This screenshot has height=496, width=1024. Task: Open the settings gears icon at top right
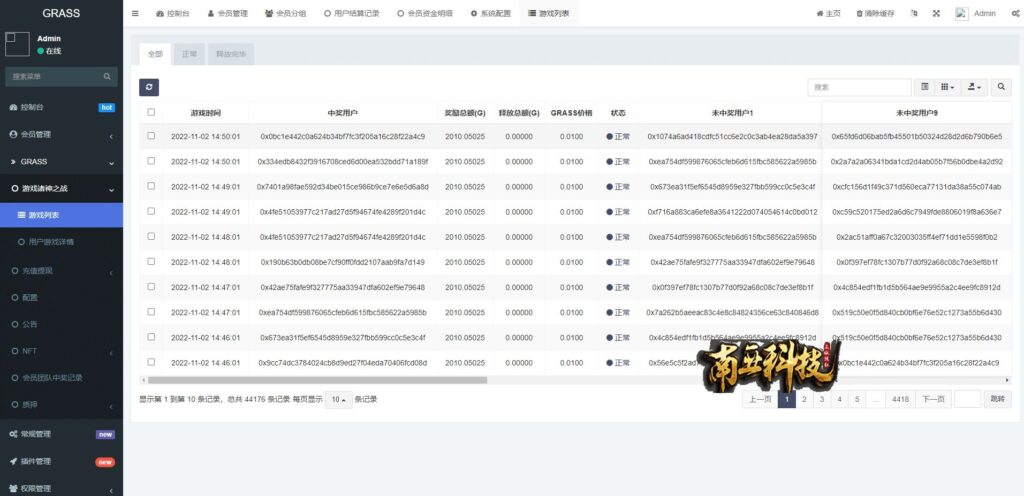tap(1014, 13)
